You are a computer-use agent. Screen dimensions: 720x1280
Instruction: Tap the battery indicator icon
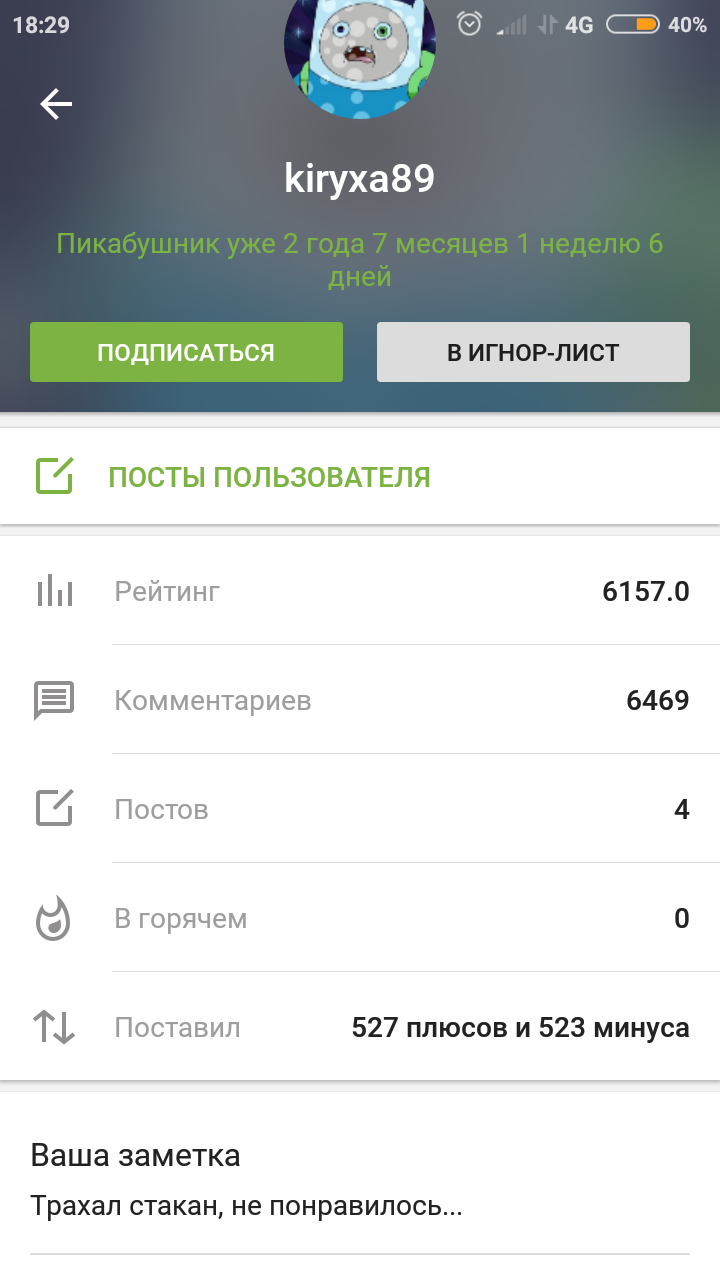point(632,24)
